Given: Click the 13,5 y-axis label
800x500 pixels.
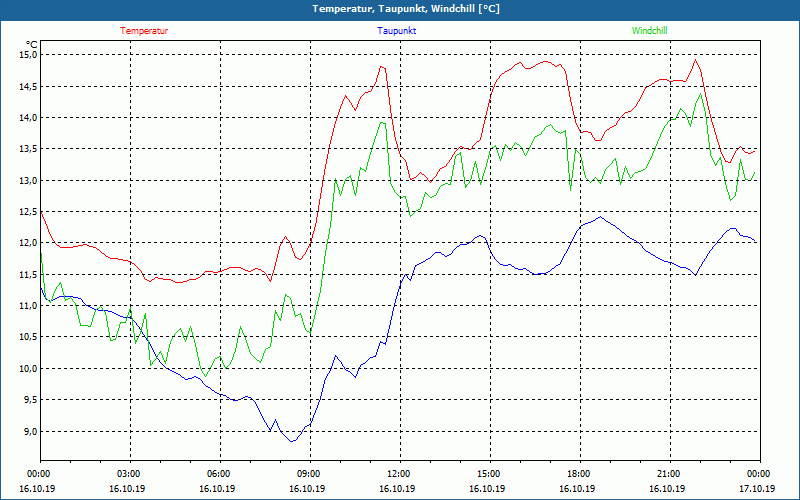Looking at the screenshot, I should pyautogui.click(x=29, y=149).
